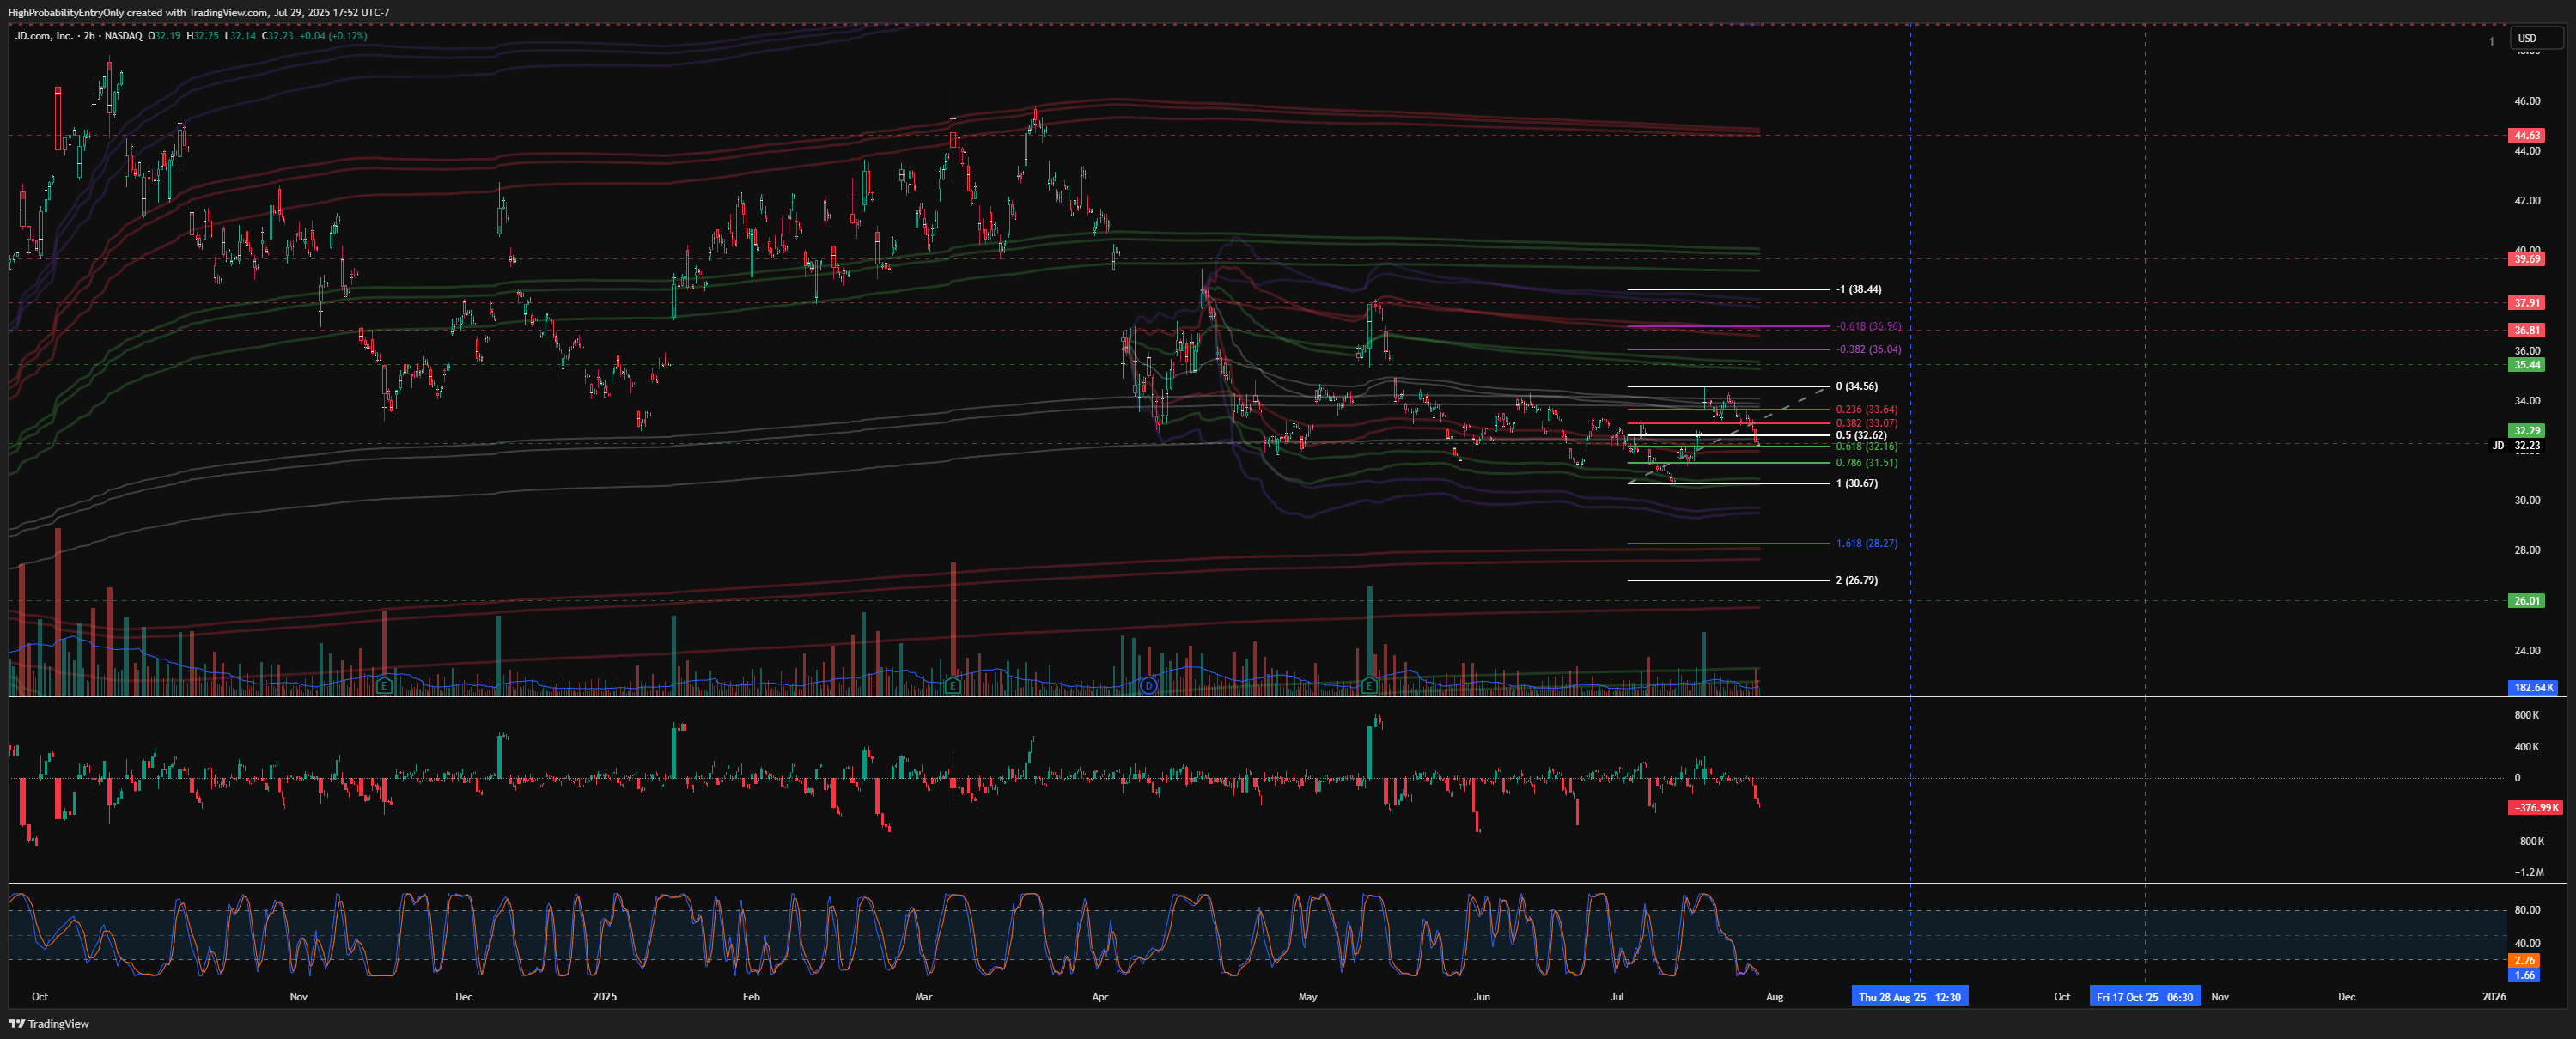Click the HighProbabilityEntryOnly attribution text

[65, 12]
